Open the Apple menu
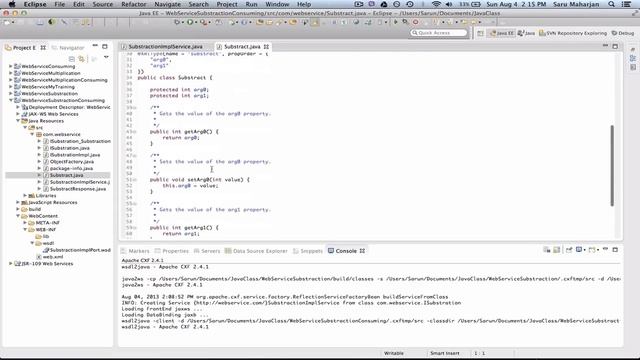This screenshot has height=360, width=640. pos(12,4)
